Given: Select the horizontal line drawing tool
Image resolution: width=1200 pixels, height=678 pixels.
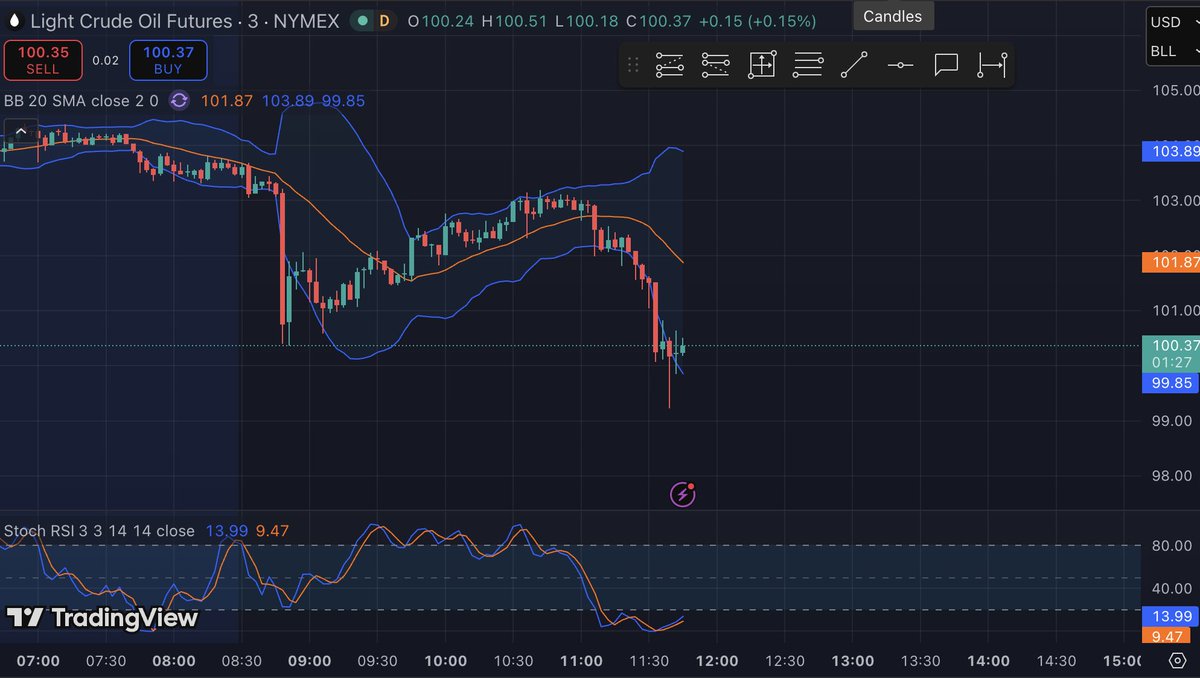Looking at the screenshot, I should pyautogui.click(x=900, y=66).
